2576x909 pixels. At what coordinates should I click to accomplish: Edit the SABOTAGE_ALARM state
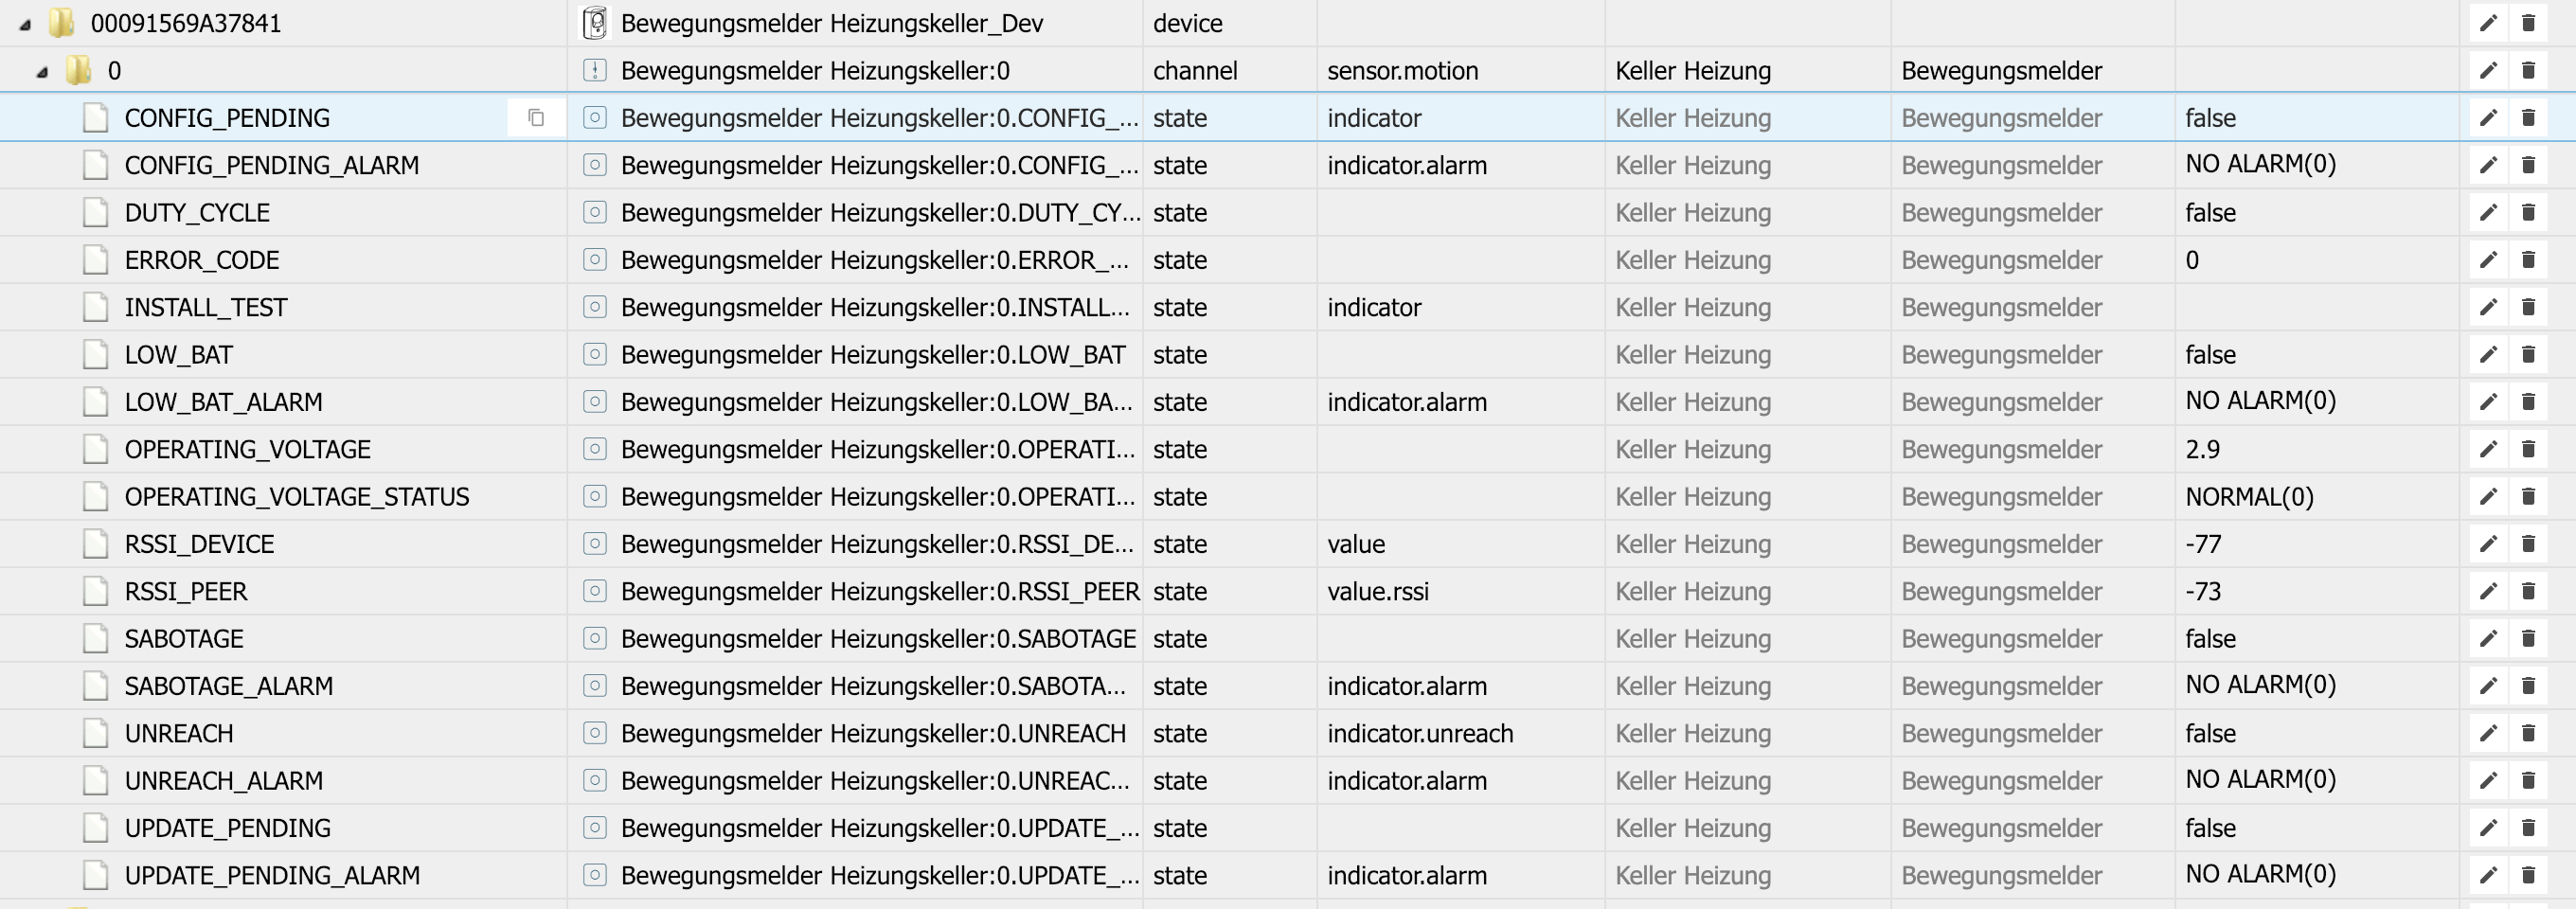pos(2488,686)
